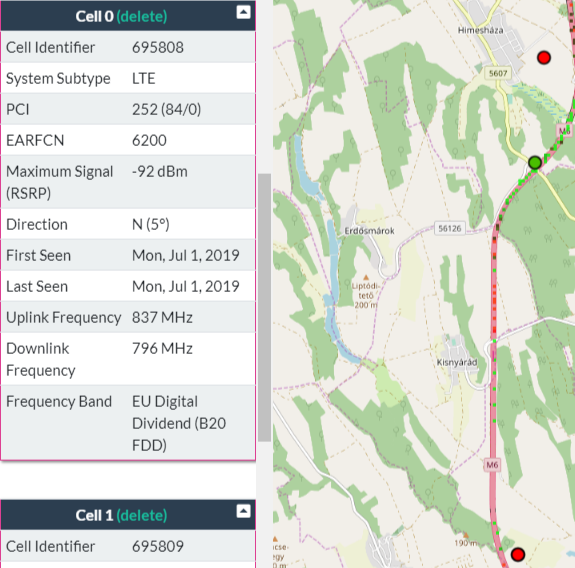The width and height of the screenshot is (575, 568).
Task: Click the Liptódi-tető peak marker triangle
Action: 366,277
